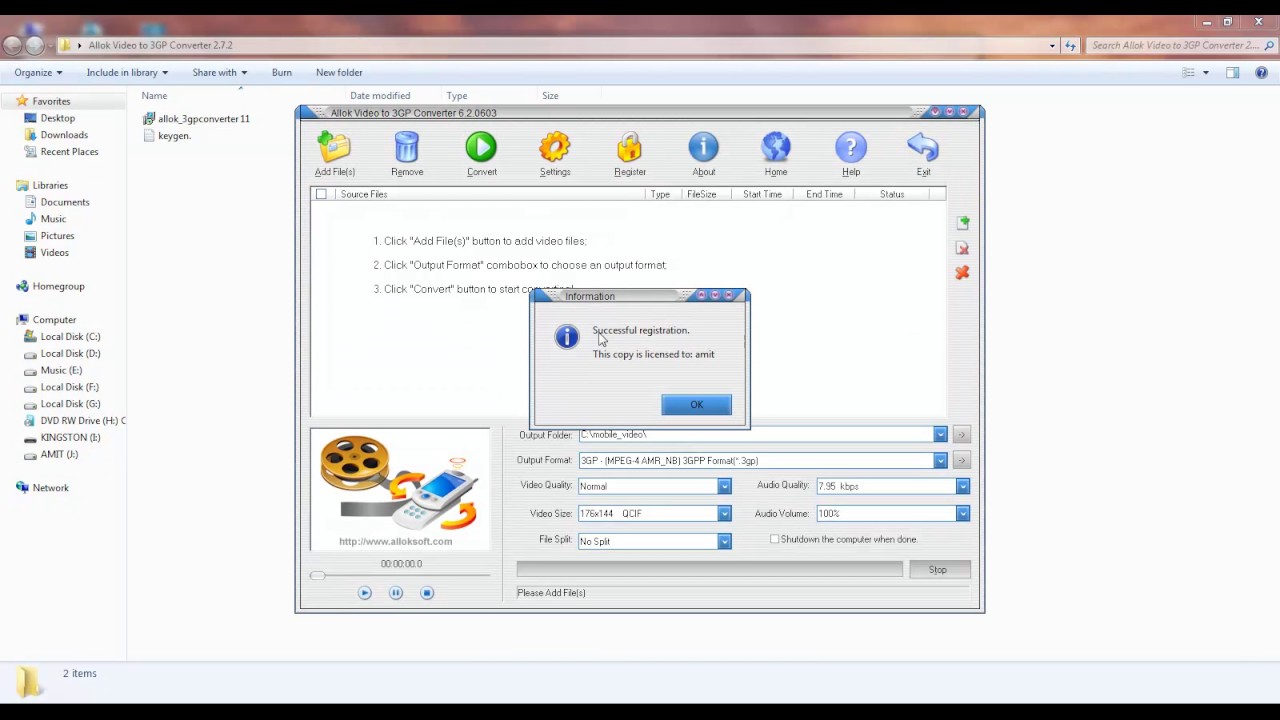Select the allok_3gpconverter11 file
Viewport: 1280px width, 720px height.
197,119
